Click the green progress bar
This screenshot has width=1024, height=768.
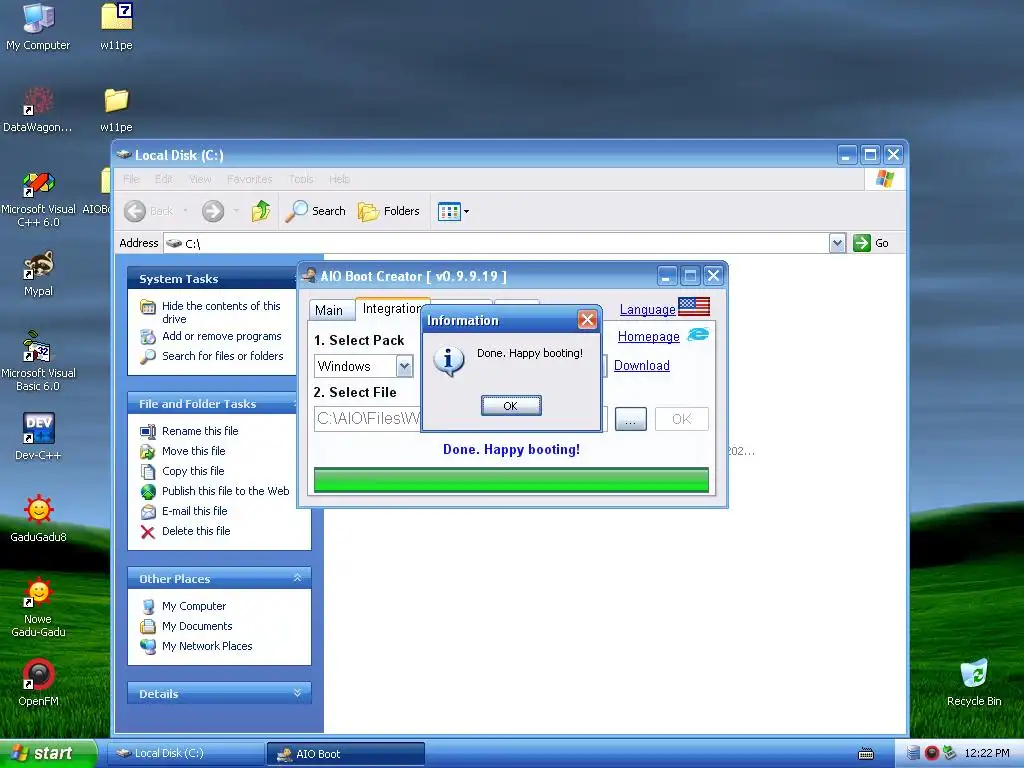pyautogui.click(x=511, y=480)
